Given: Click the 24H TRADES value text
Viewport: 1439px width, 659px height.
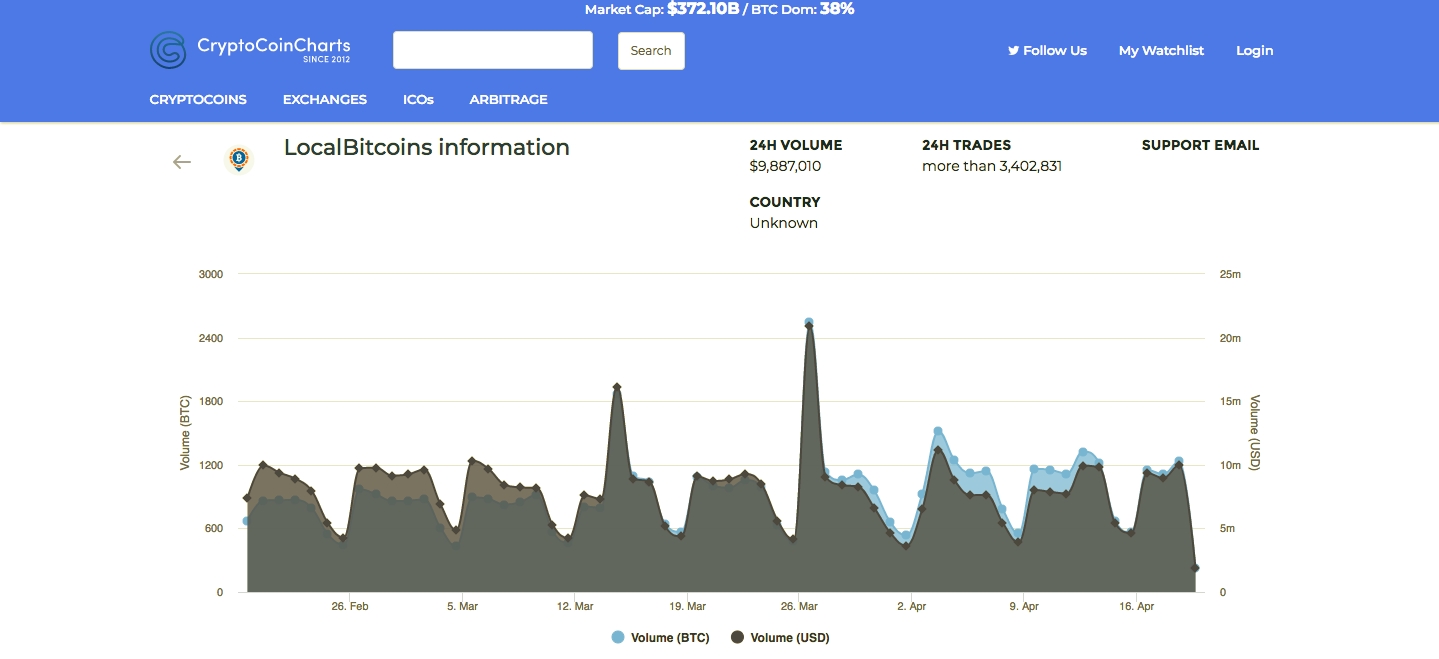Looking at the screenshot, I should (x=992, y=166).
